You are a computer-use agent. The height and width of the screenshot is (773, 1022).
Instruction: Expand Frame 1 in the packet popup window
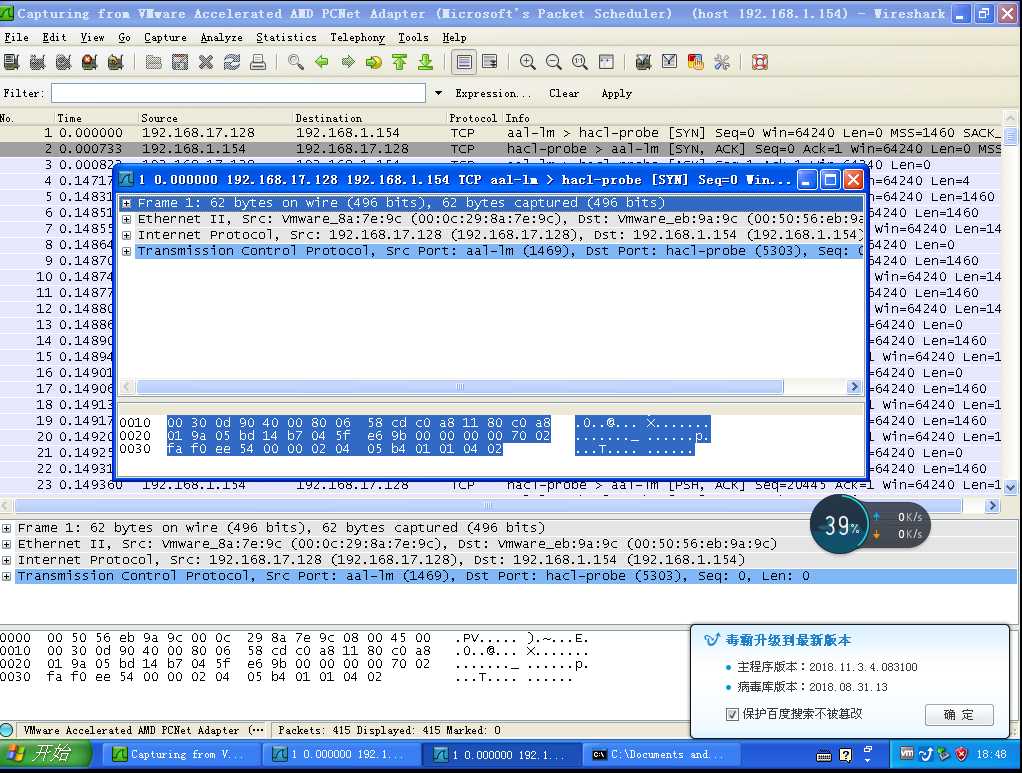click(126, 203)
